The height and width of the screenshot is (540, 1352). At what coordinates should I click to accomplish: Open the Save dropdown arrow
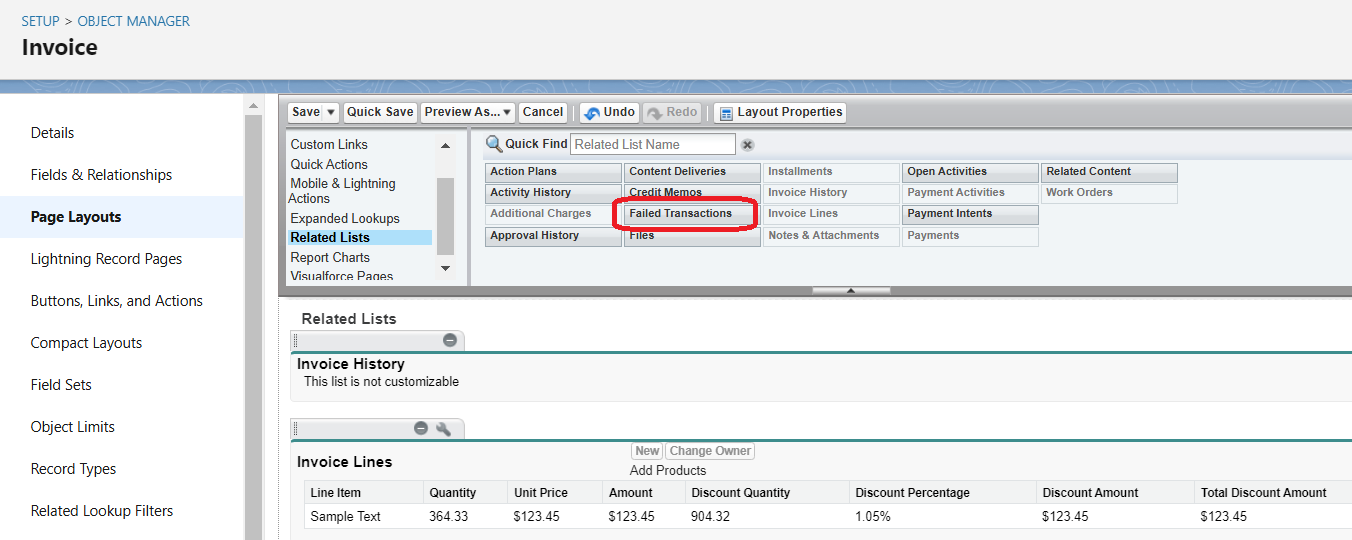(332, 112)
